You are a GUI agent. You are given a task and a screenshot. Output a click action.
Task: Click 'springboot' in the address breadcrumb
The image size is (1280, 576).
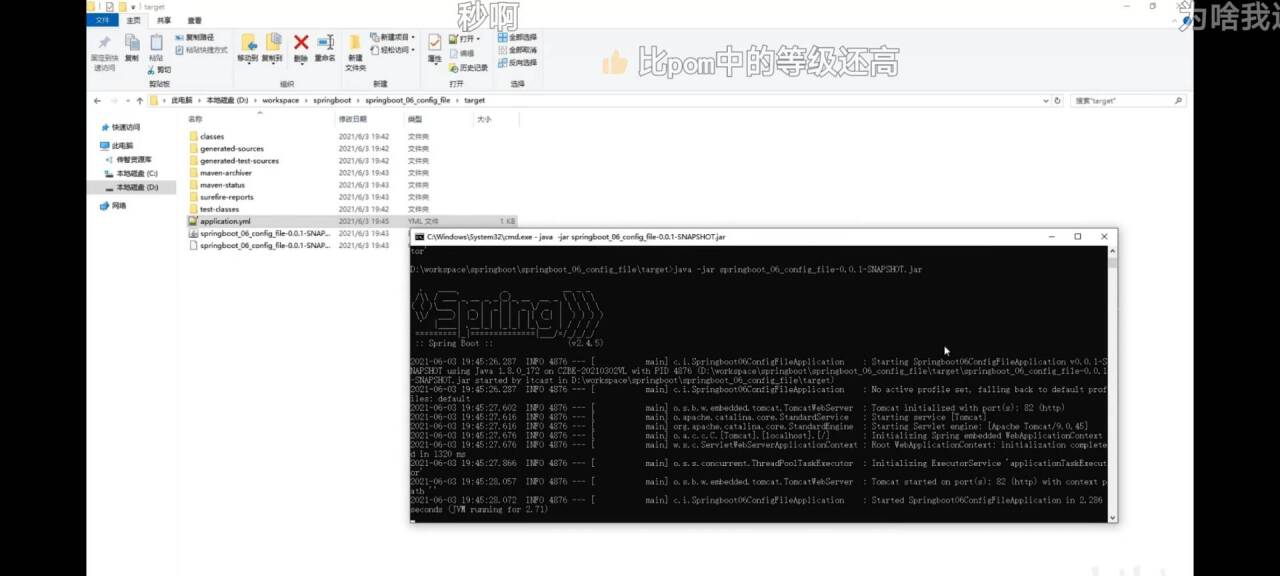333,100
